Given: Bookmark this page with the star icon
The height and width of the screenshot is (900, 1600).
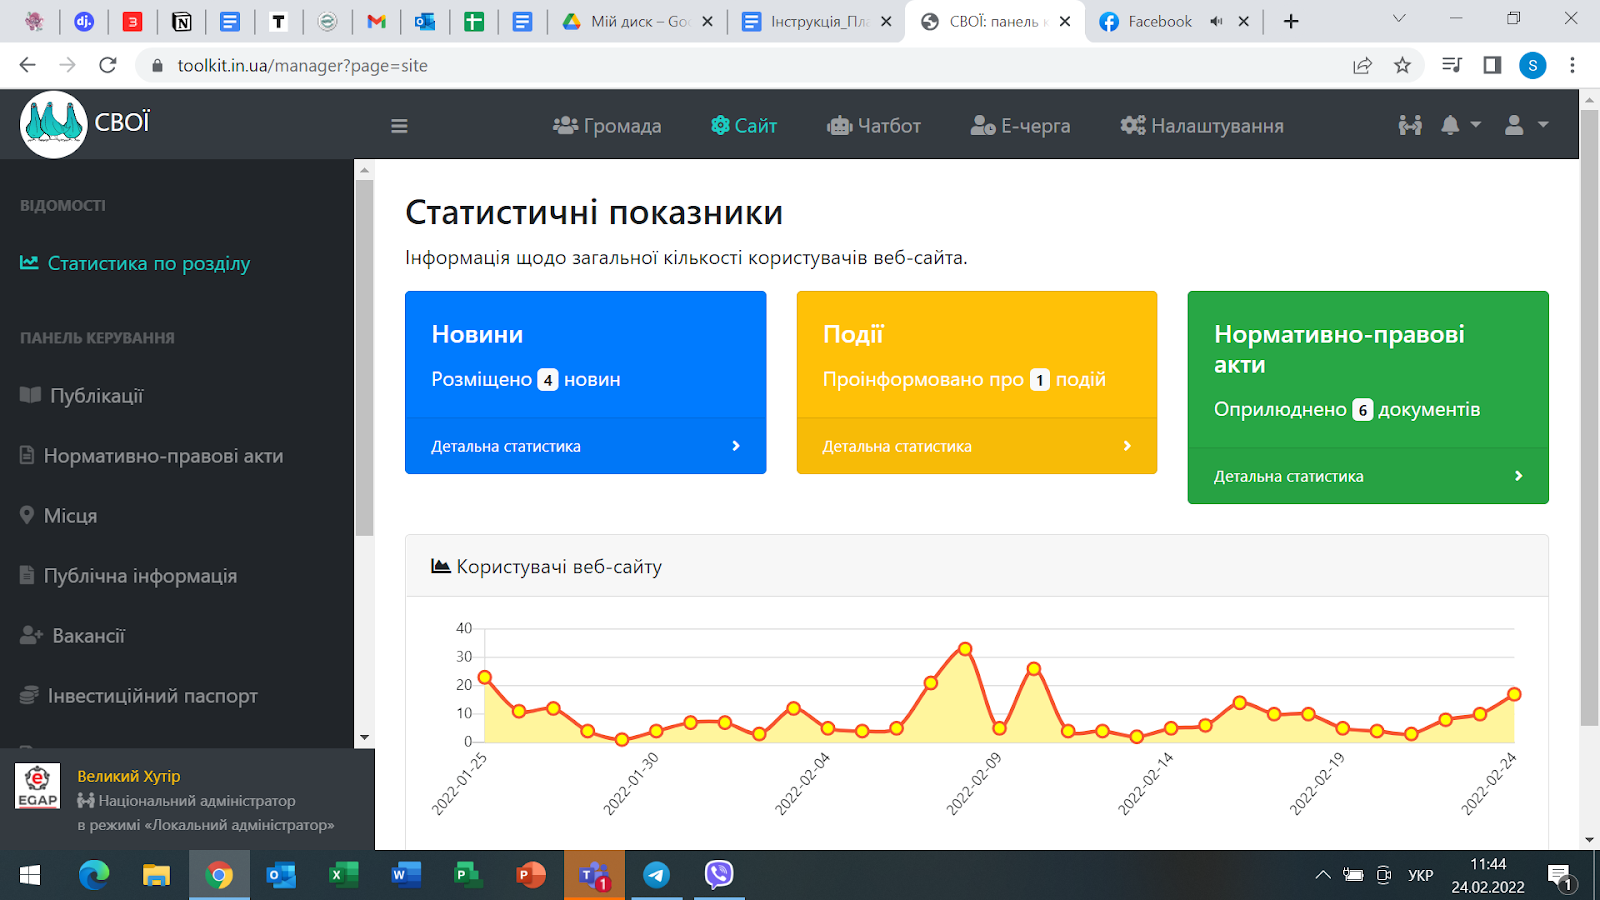Looking at the screenshot, I should [1402, 65].
